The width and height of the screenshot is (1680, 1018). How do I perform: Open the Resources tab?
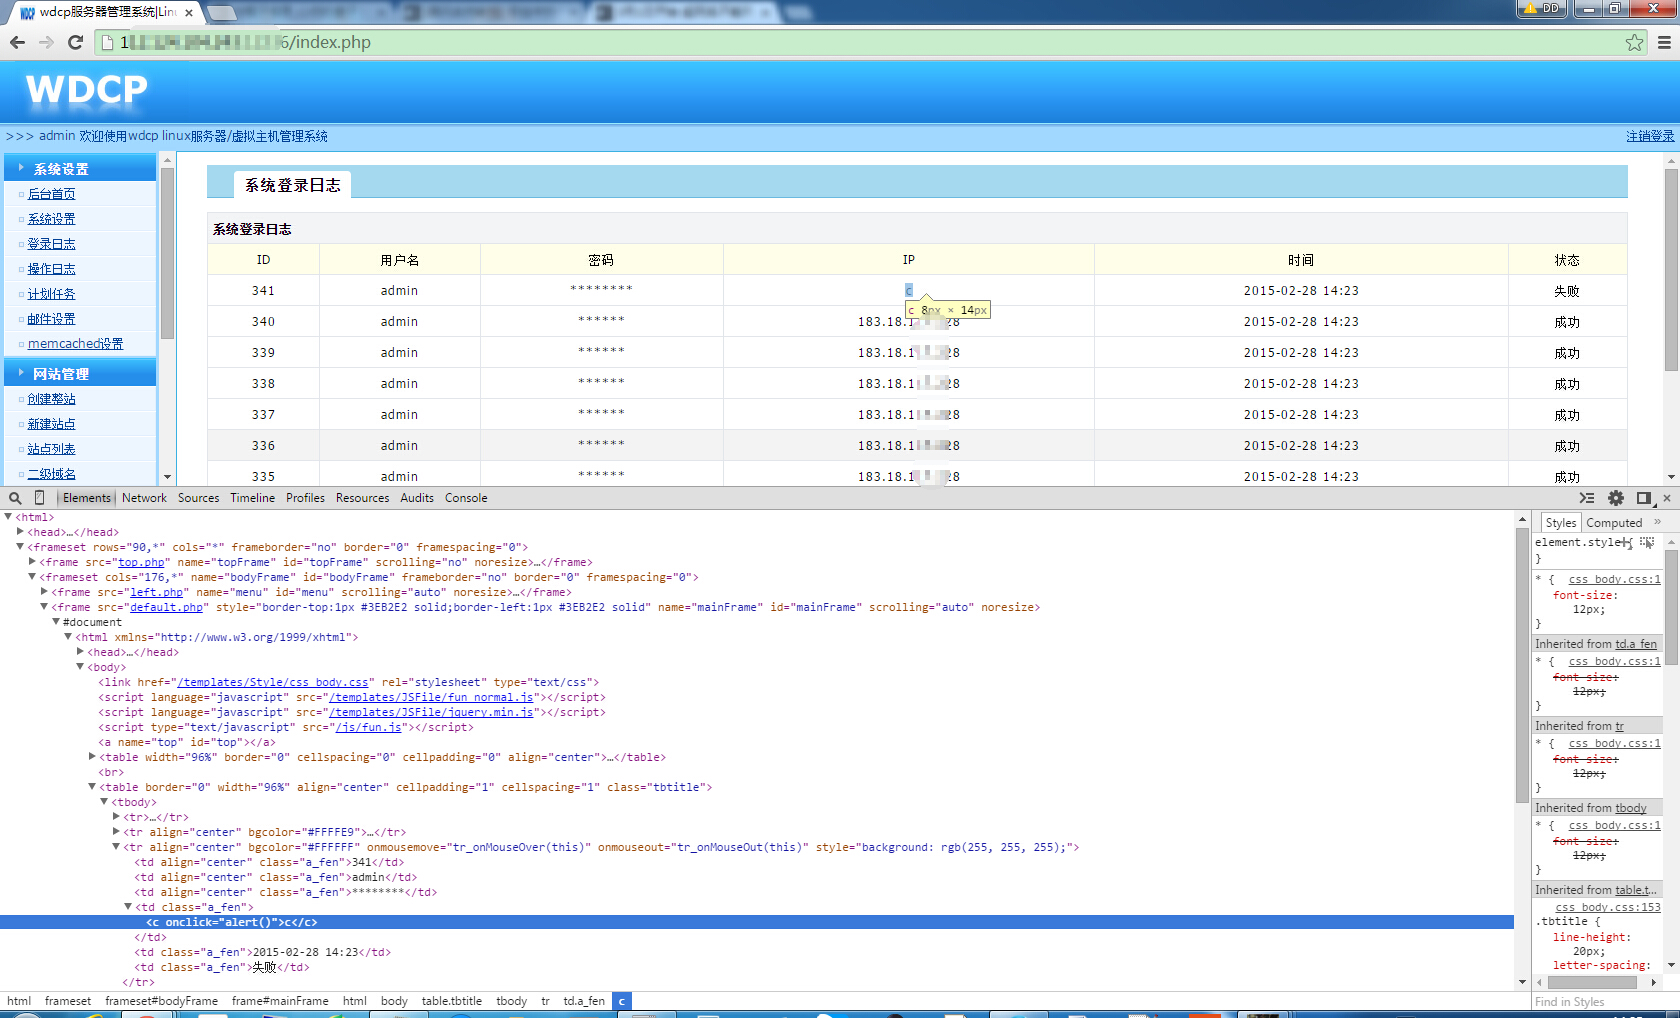point(362,498)
